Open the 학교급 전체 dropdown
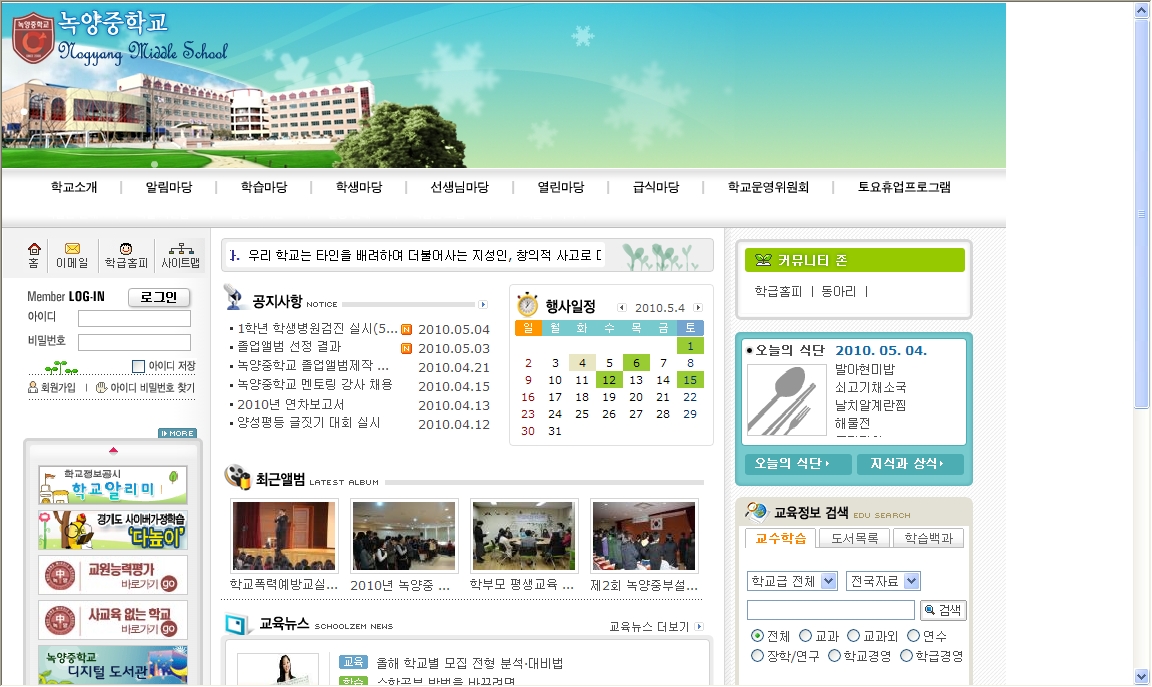 792,582
